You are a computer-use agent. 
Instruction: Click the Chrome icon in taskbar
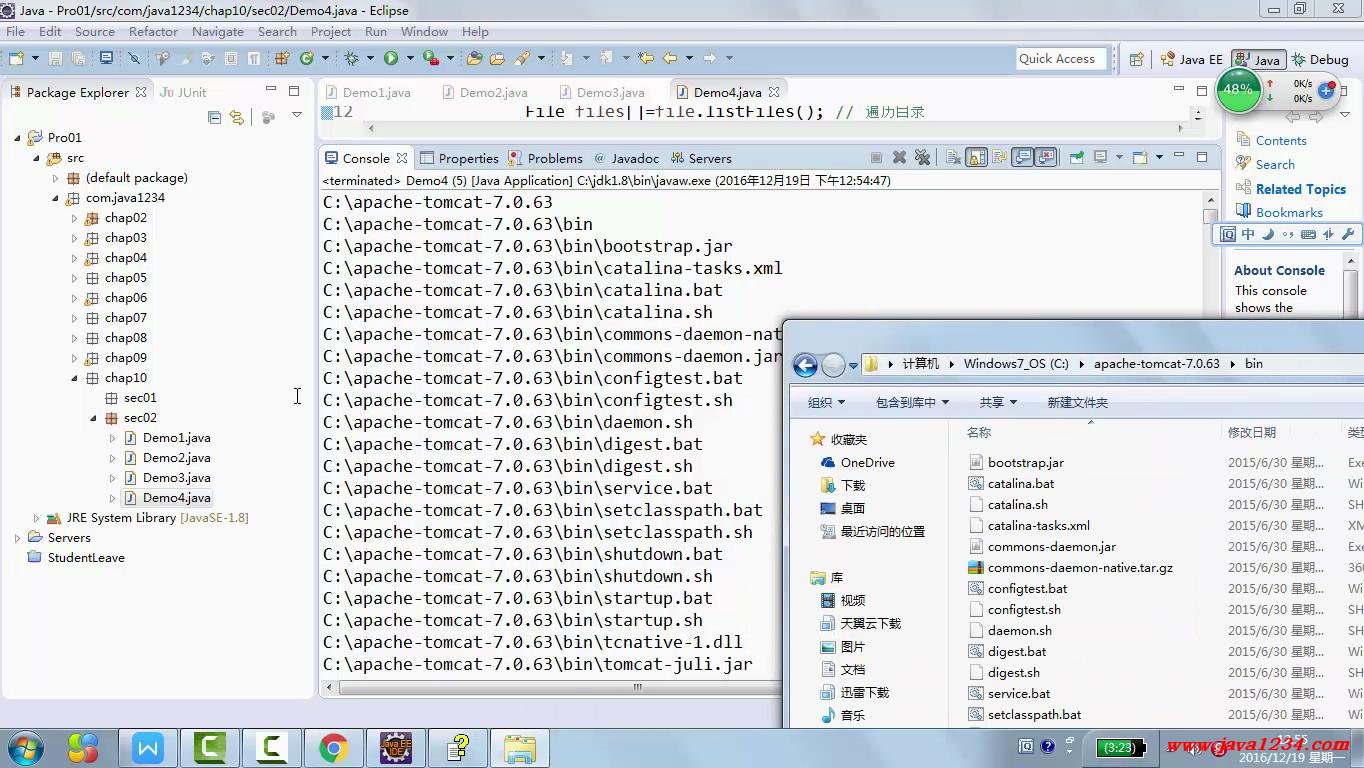(x=333, y=747)
